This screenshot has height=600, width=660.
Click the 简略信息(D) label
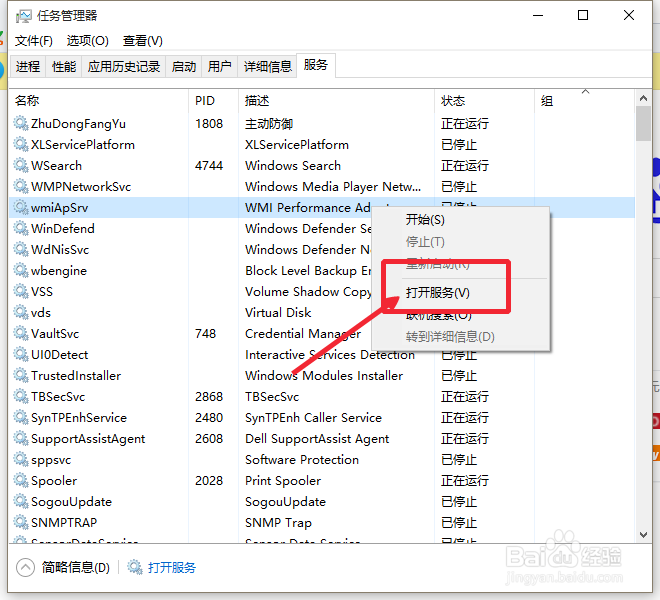(x=76, y=568)
